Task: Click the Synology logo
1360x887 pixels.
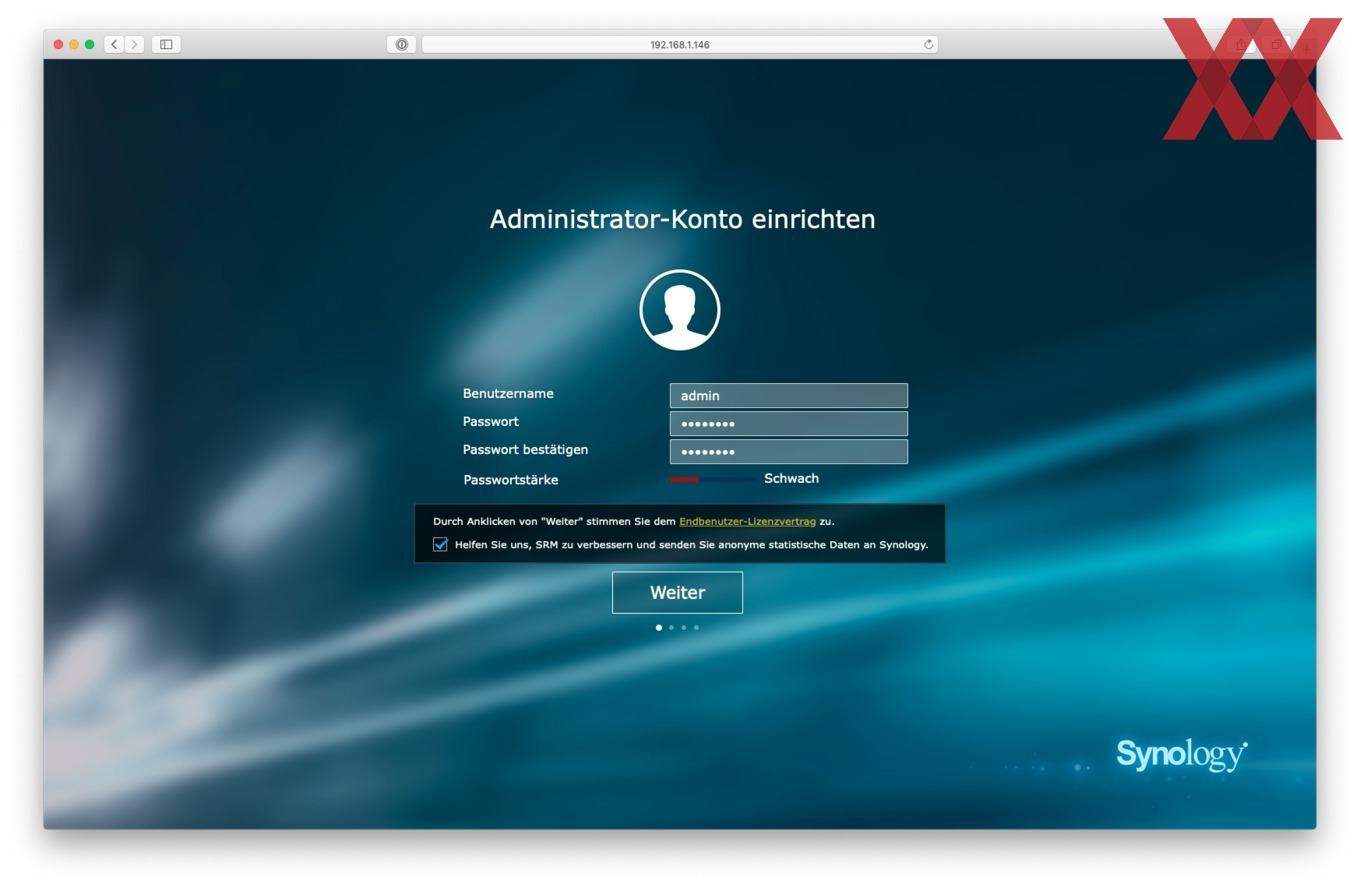Action: 1182,755
